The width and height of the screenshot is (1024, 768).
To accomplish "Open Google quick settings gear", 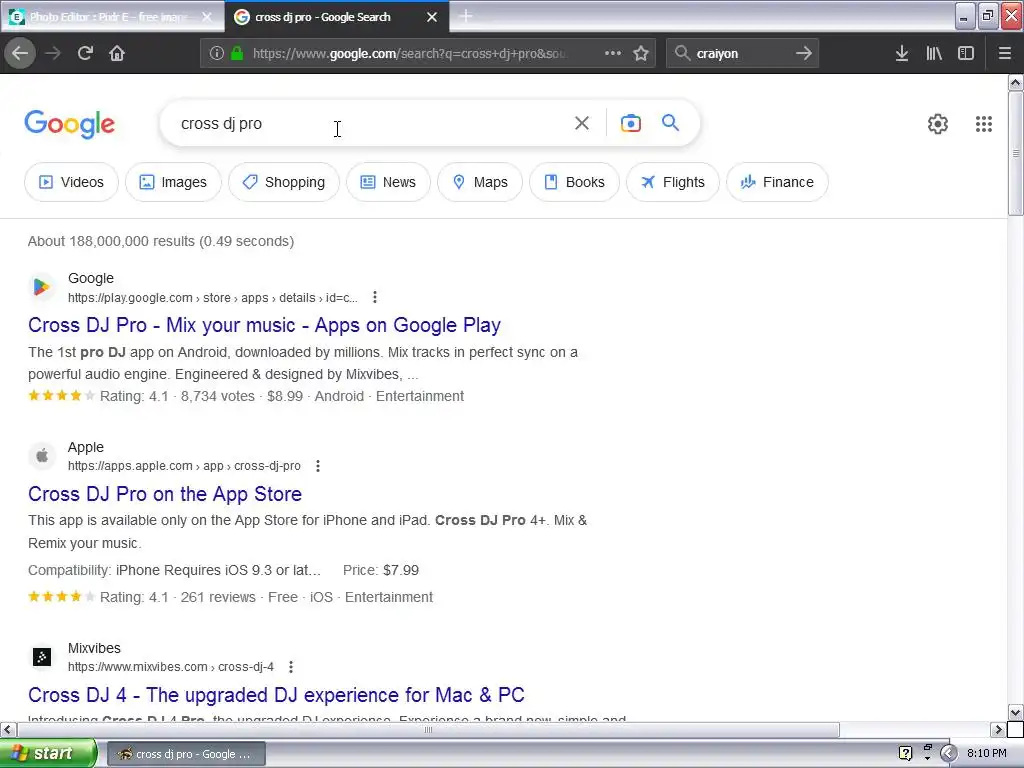I will (938, 123).
